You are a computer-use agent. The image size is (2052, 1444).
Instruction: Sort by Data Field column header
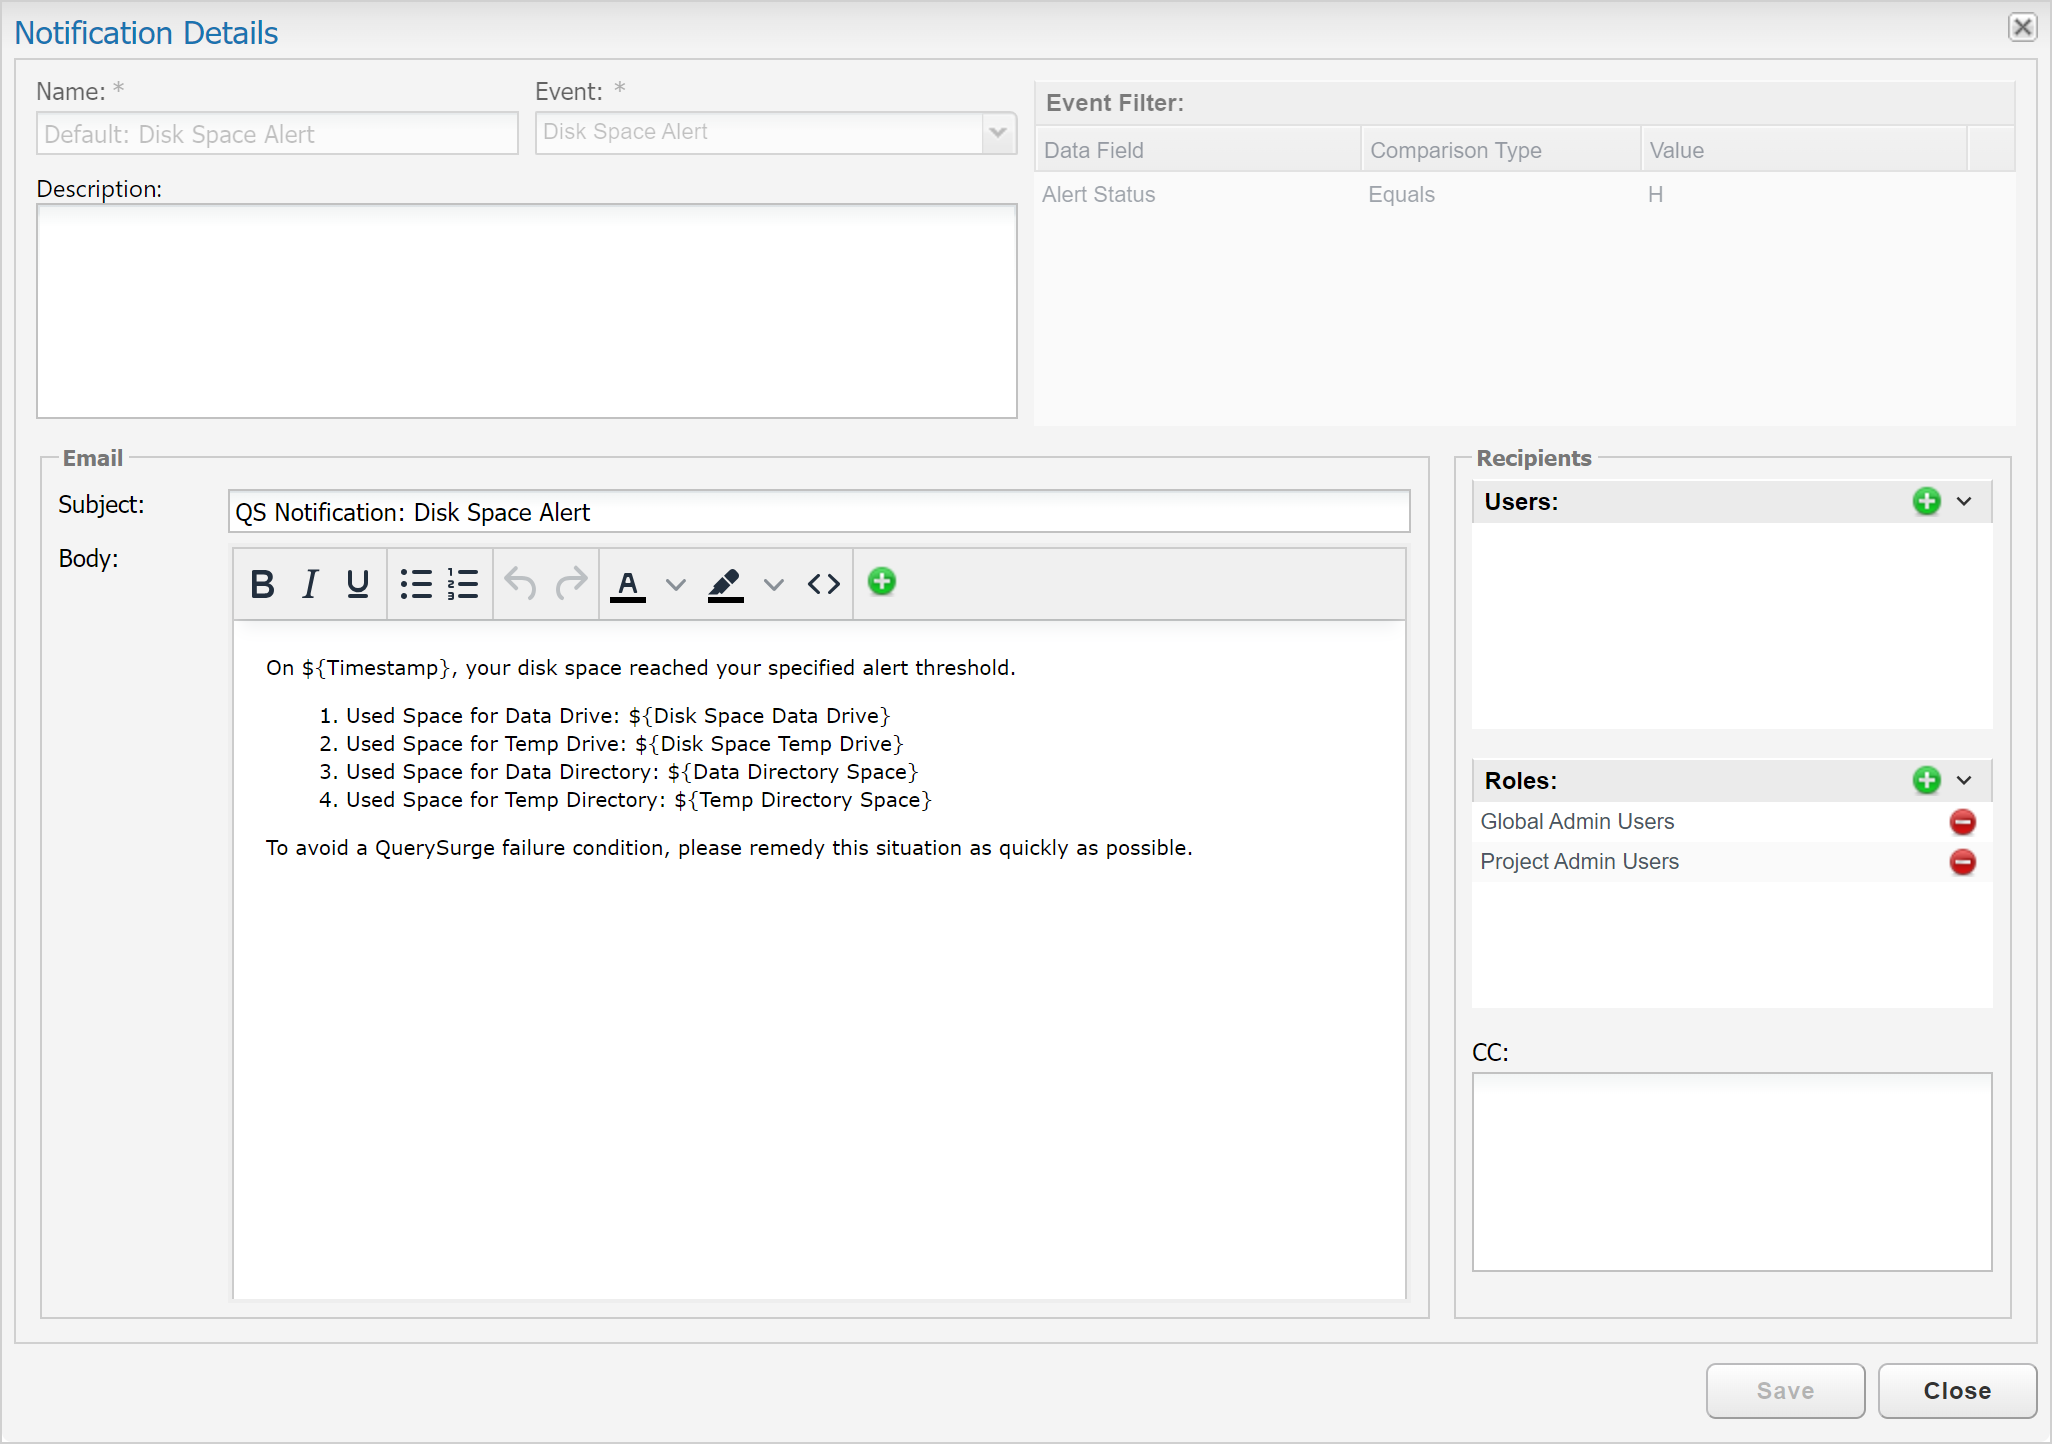click(x=1198, y=150)
